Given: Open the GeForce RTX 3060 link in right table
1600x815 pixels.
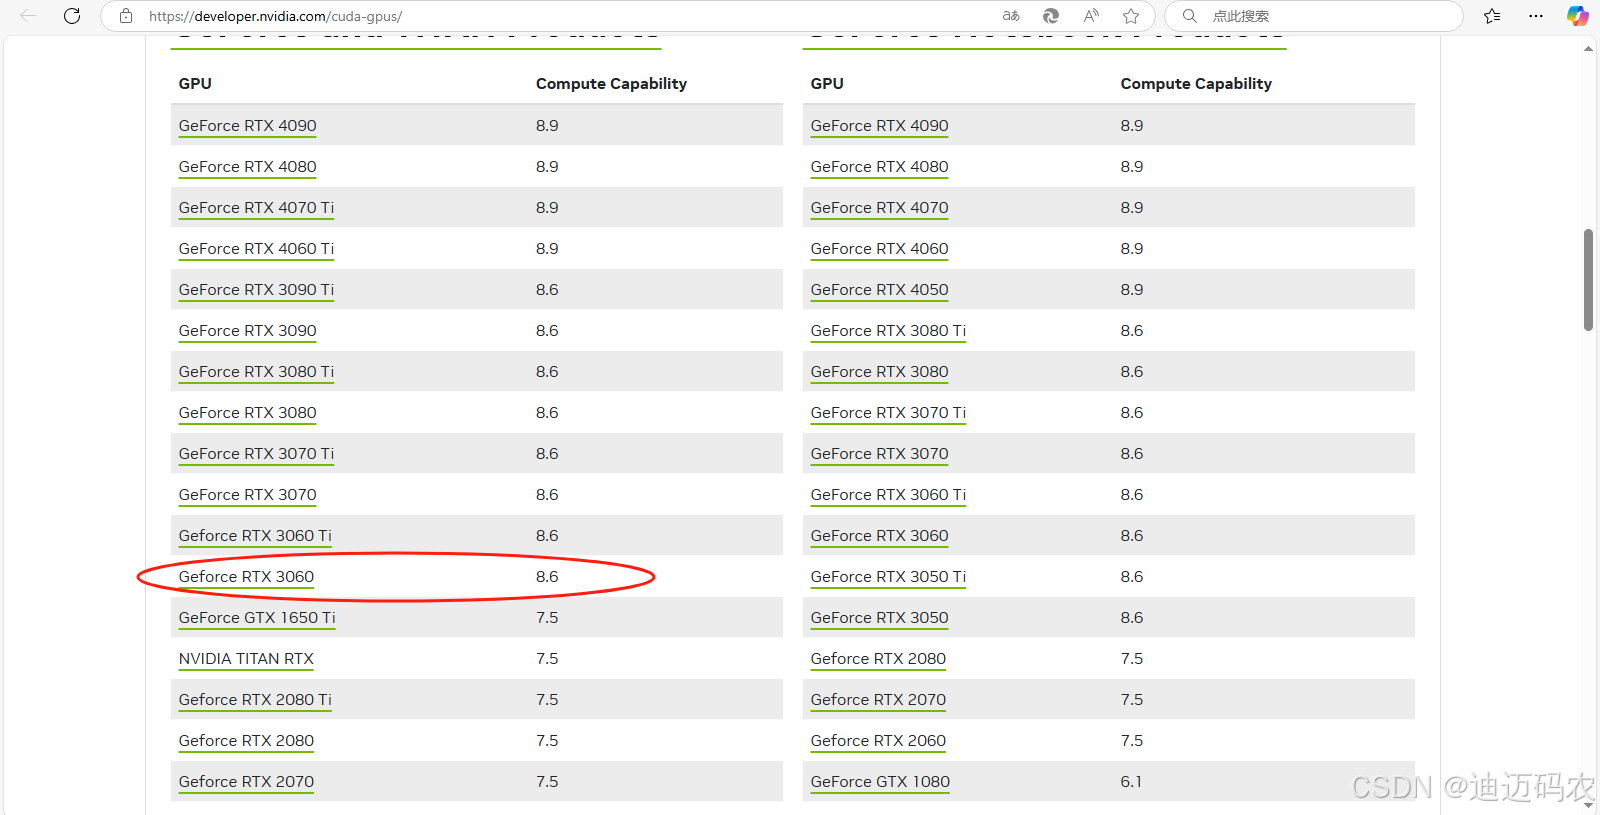Looking at the screenshot, I should point(879,536).
